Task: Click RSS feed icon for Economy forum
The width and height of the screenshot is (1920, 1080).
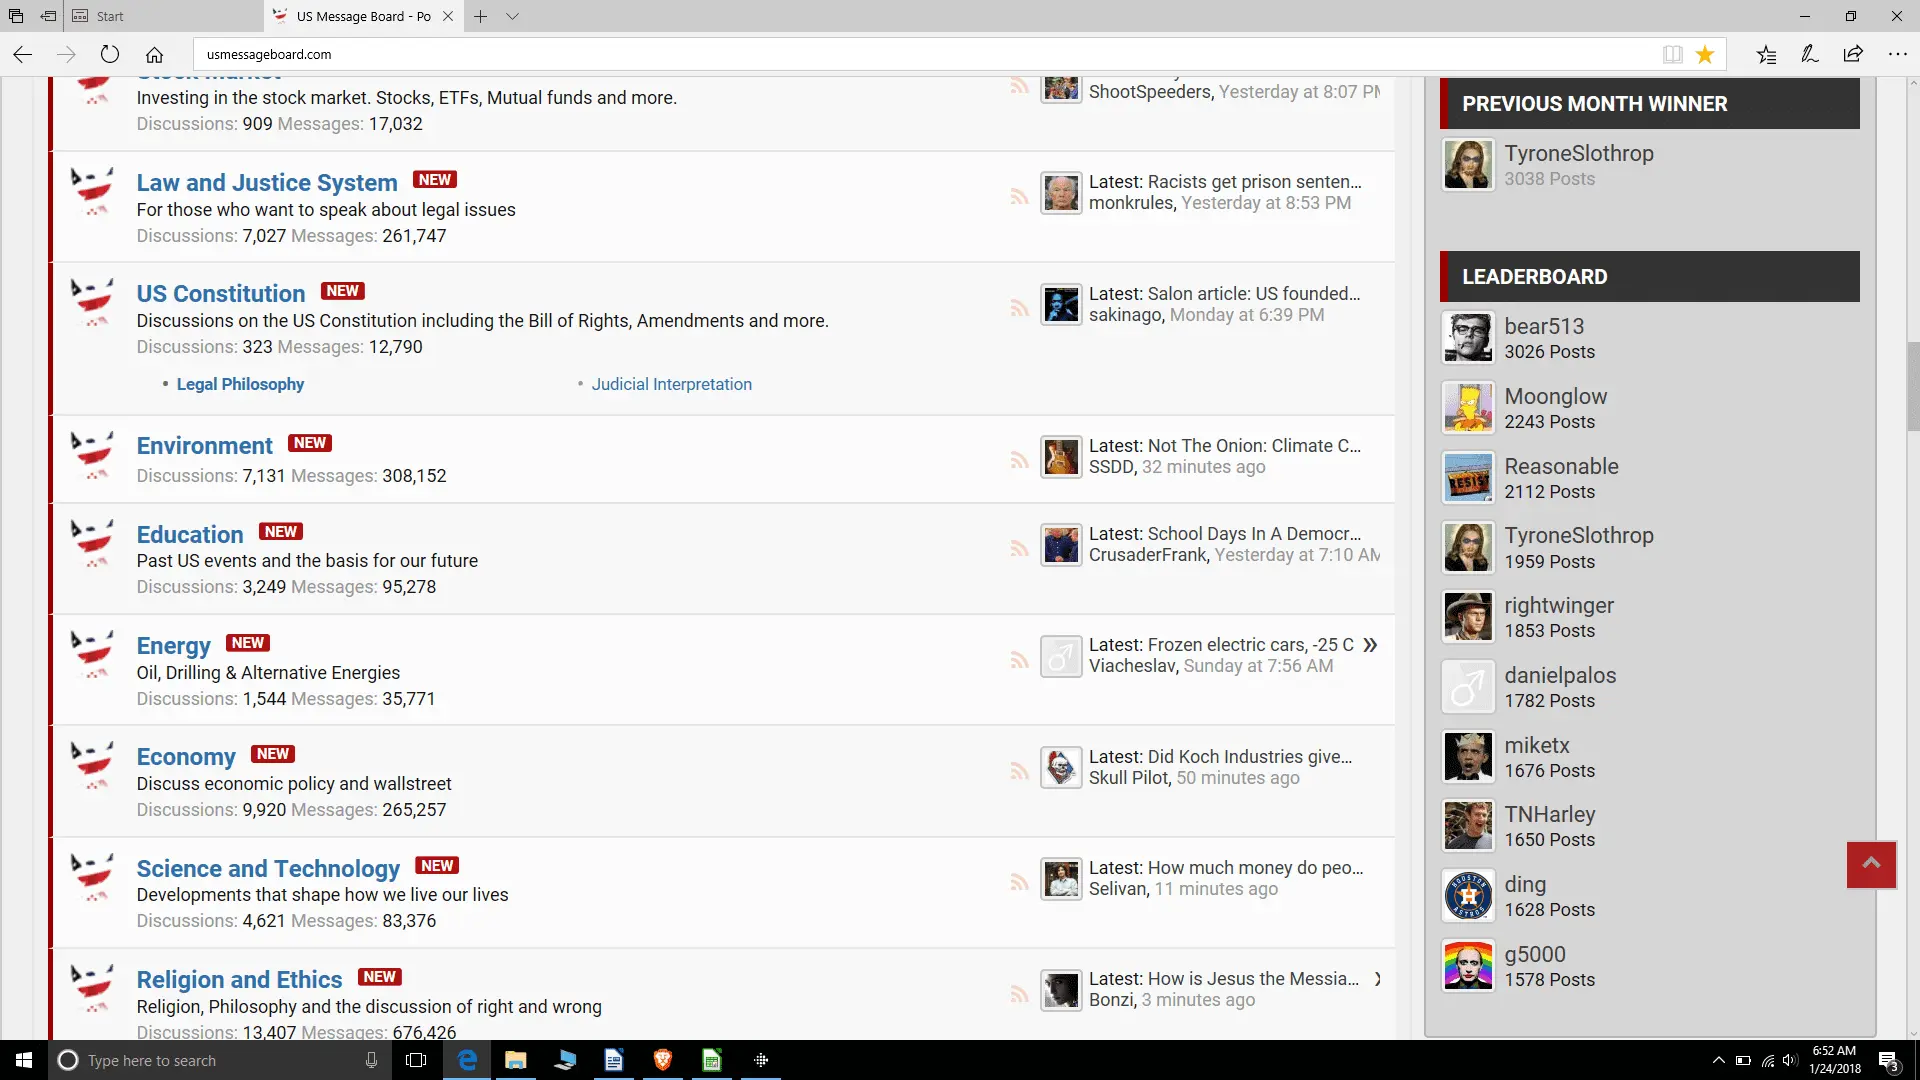Action: pyautogui.click(x=1019, y=771)
